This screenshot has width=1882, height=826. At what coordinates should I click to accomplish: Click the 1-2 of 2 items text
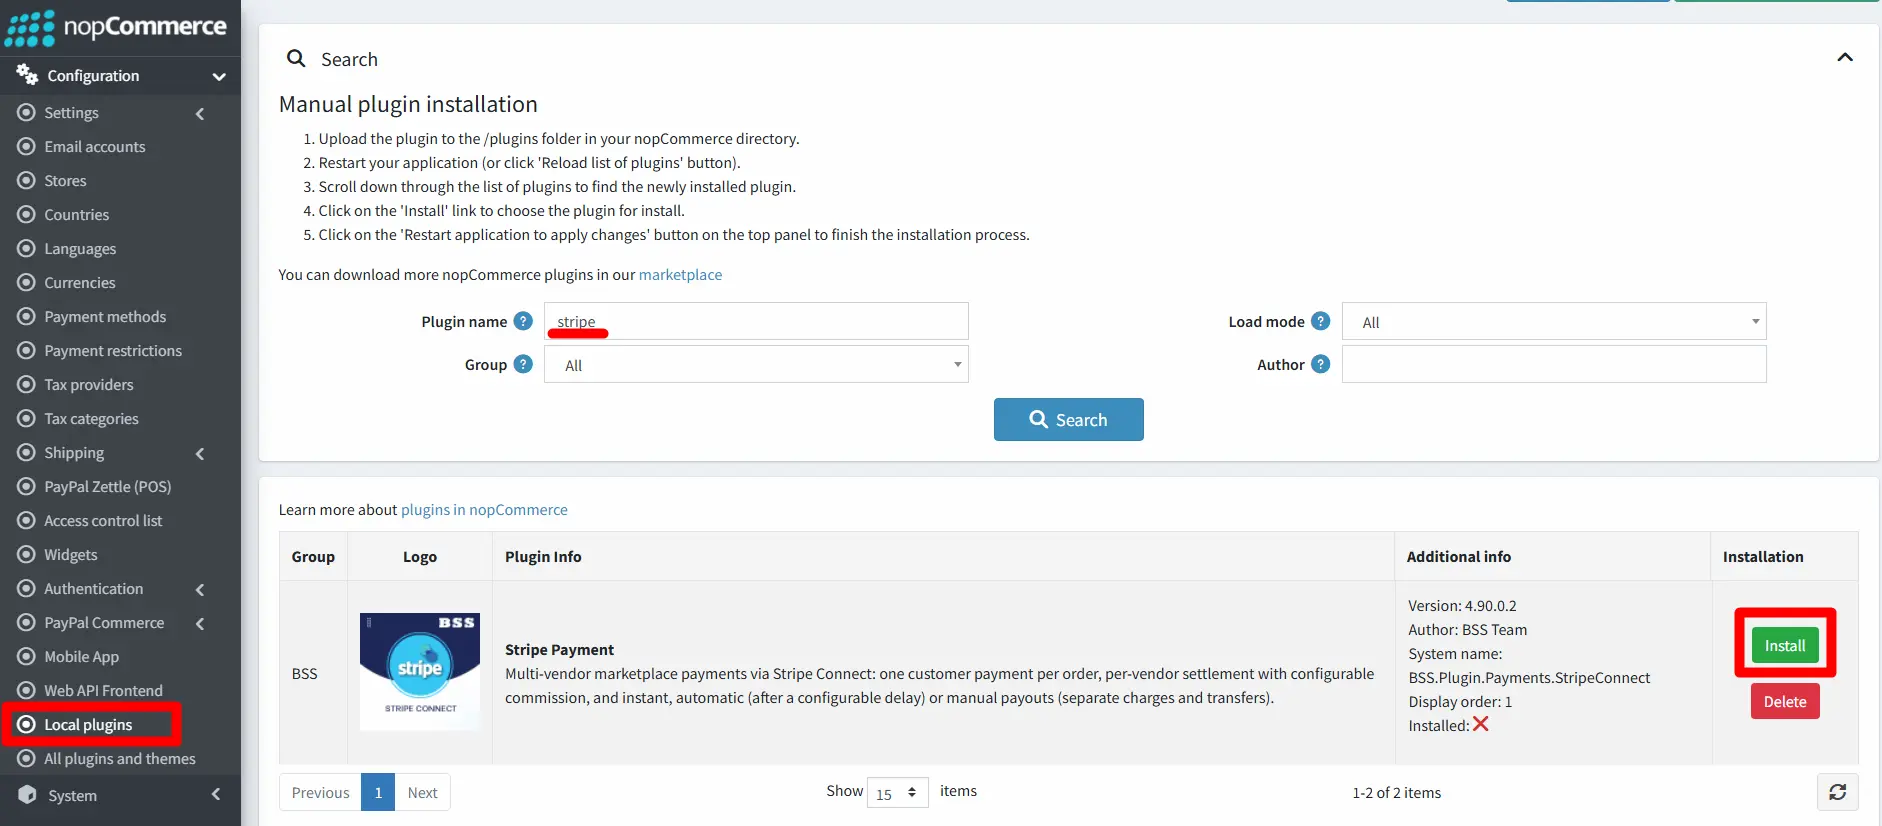coord(1397,792)
